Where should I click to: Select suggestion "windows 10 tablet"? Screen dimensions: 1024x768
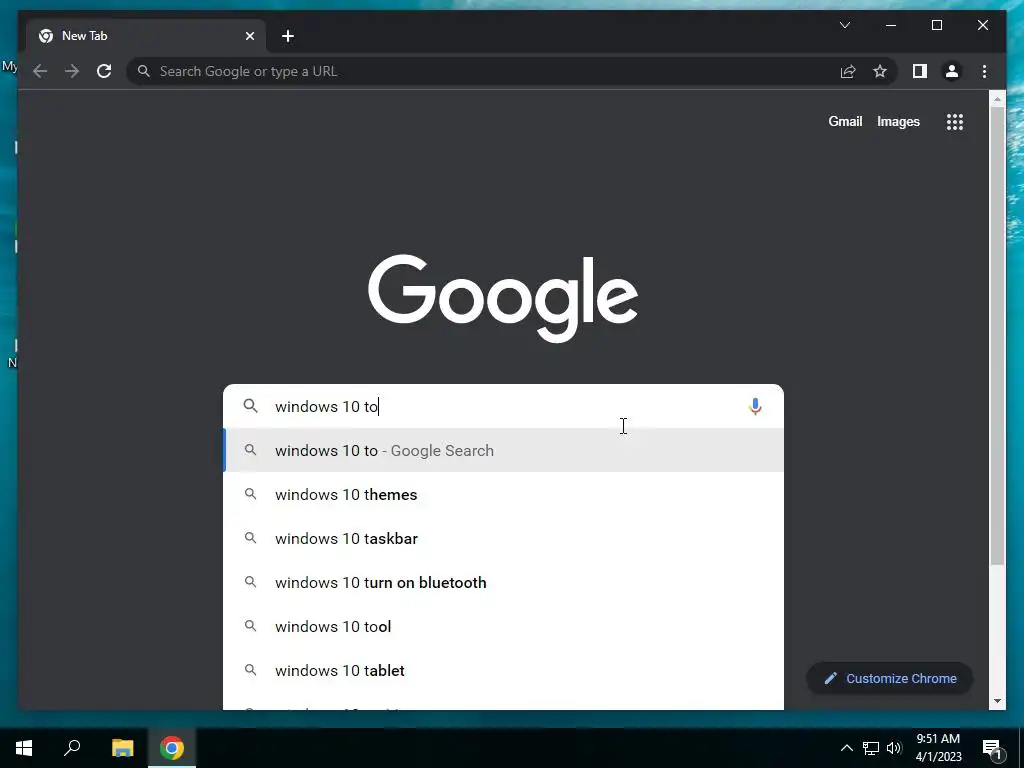coord(504,670)
